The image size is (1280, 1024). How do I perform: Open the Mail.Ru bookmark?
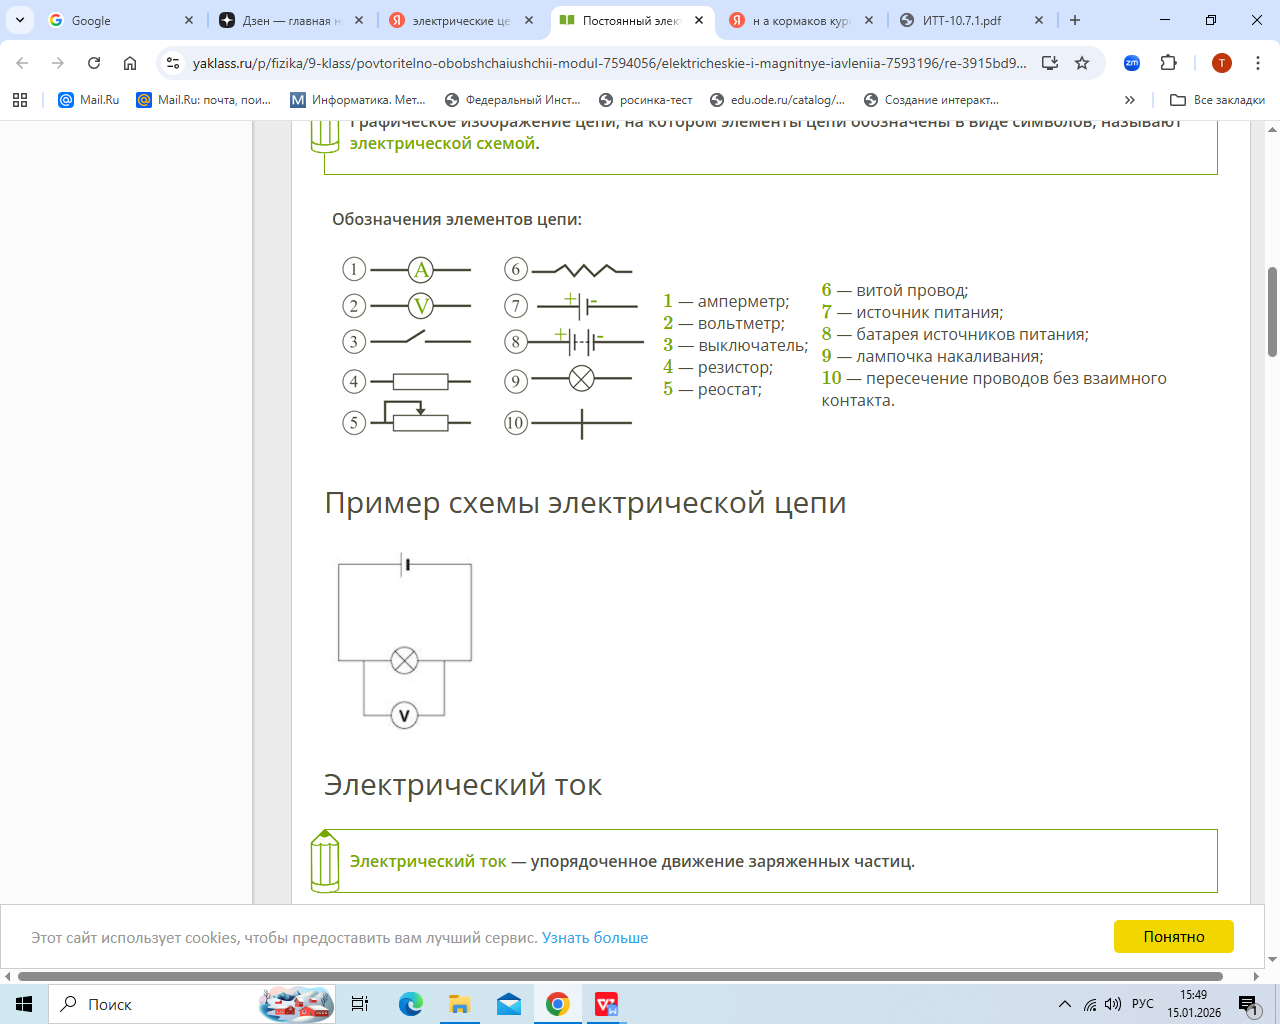(89, 100)
